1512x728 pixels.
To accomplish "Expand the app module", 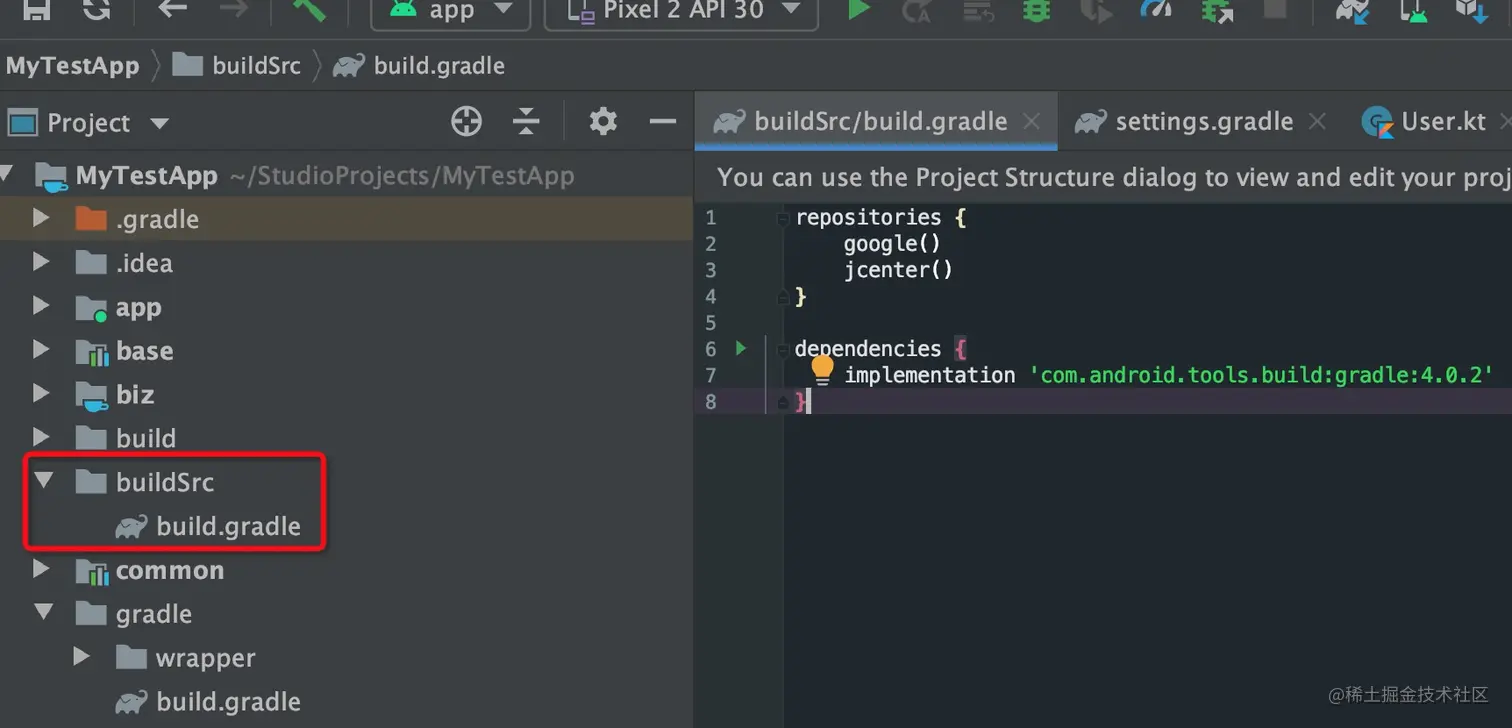I will tap(41, 306).
